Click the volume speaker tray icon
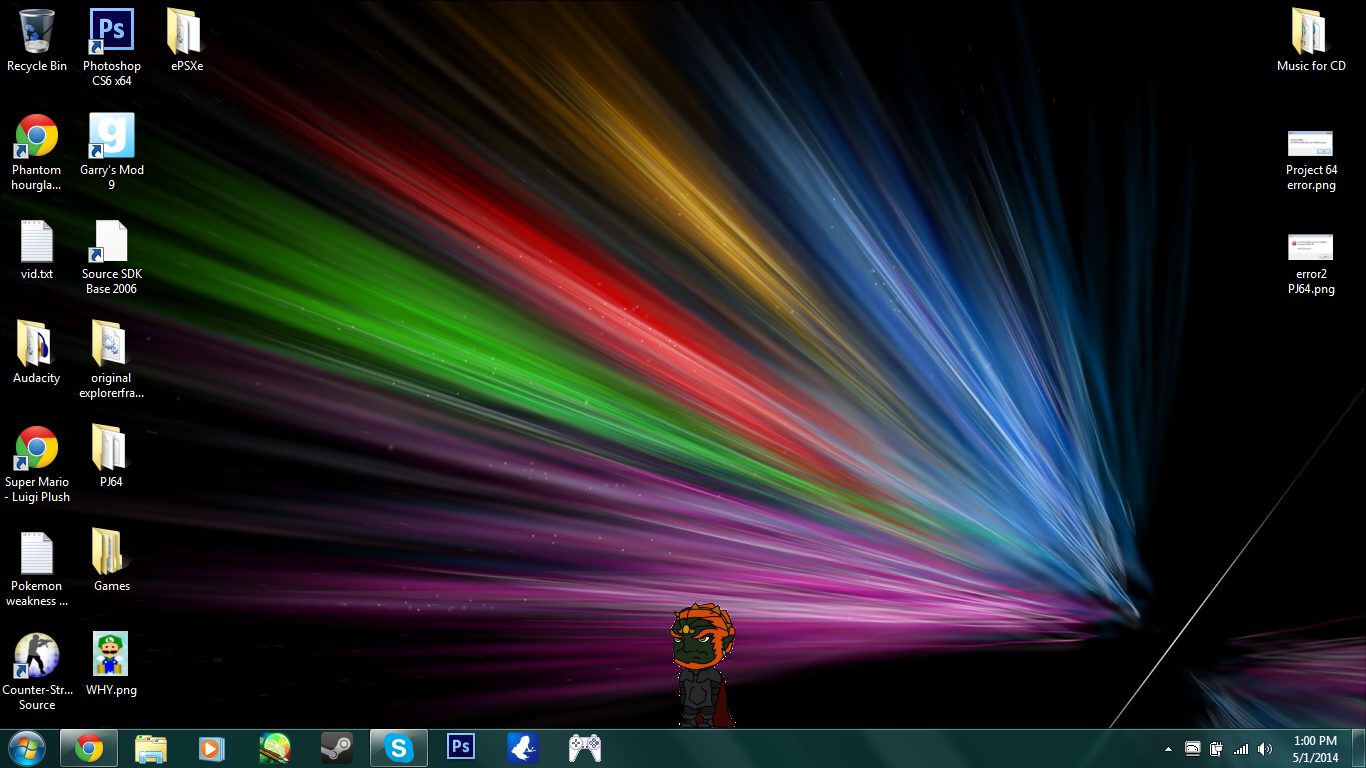Viewport: 1366px width, 768px height. click(x=1265, y=749)
